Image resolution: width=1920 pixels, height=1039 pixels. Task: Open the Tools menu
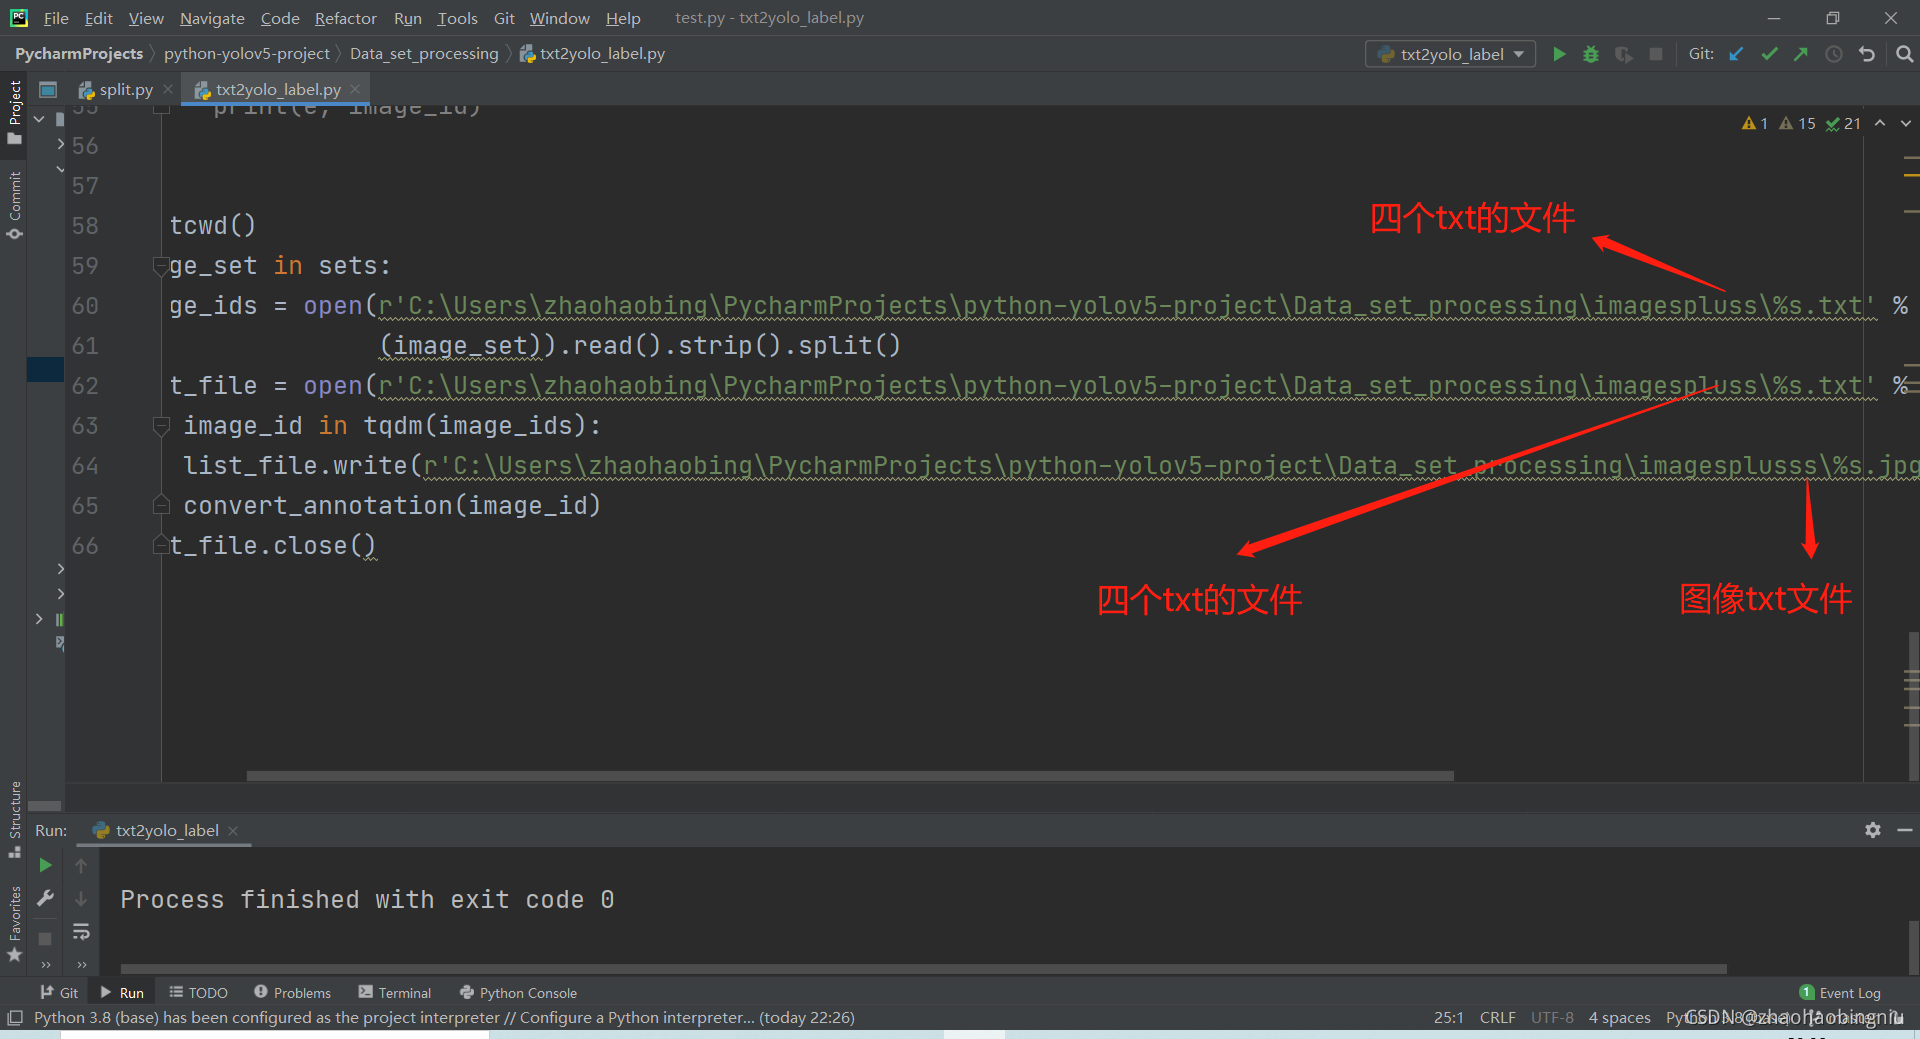[x=457, y=18]
